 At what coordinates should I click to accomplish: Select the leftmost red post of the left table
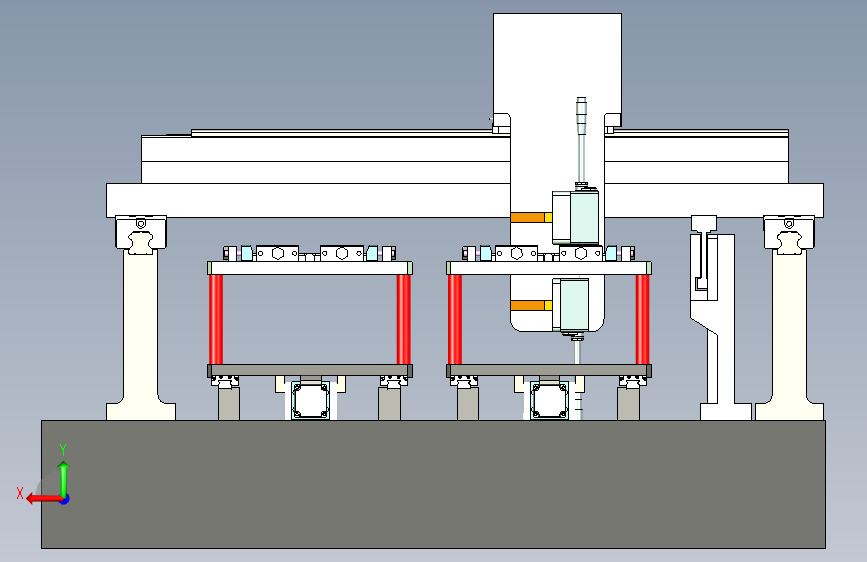pos(216,319)
